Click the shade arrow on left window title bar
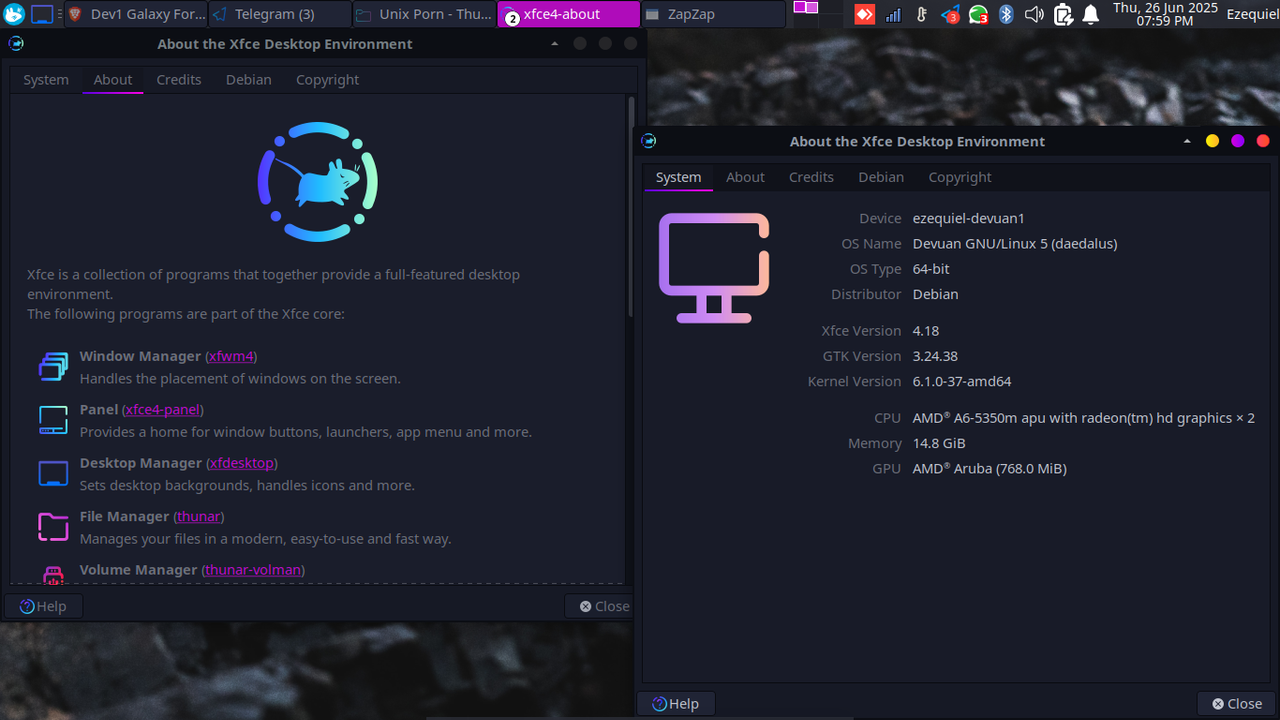The height and width of the screenshot is (720, 1280). 555,44
